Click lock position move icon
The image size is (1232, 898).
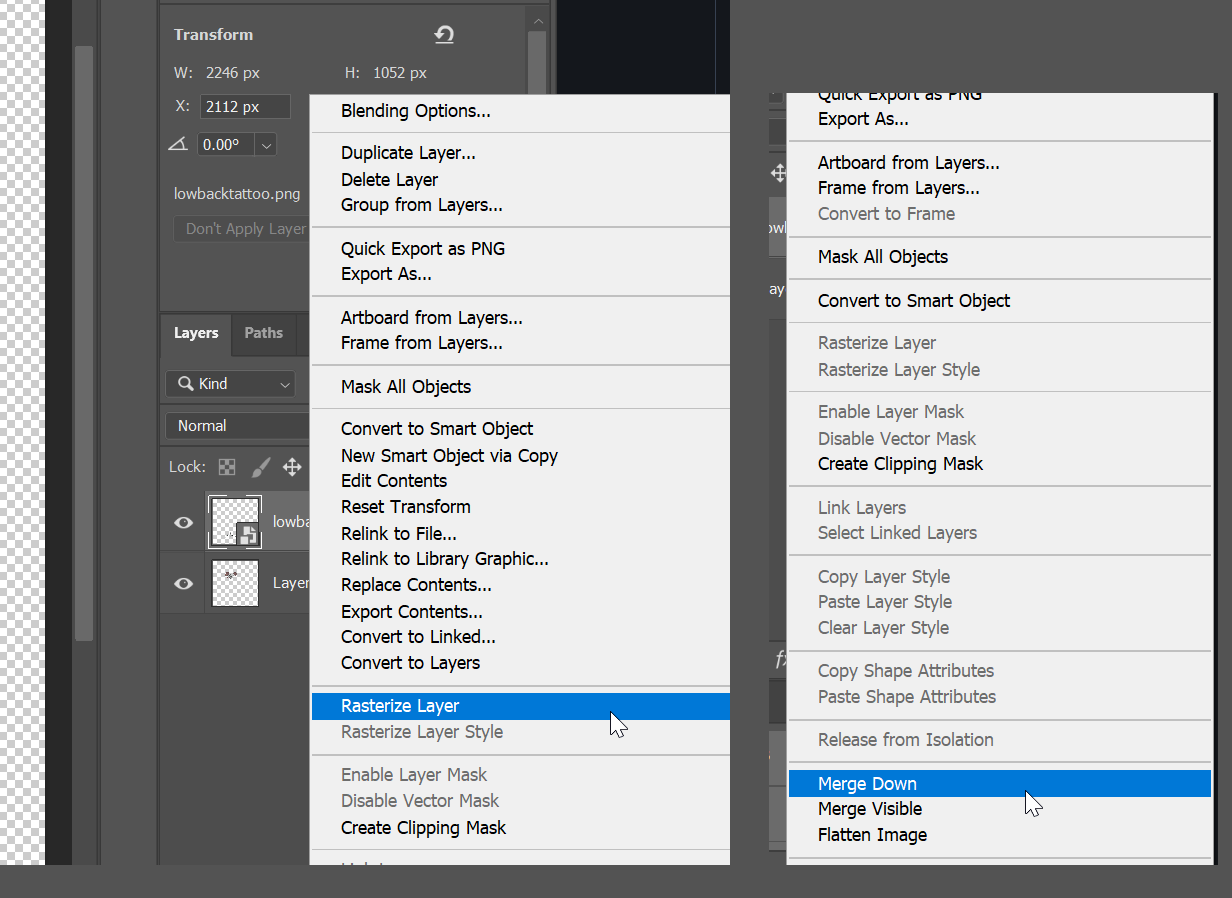pos(292,467)
